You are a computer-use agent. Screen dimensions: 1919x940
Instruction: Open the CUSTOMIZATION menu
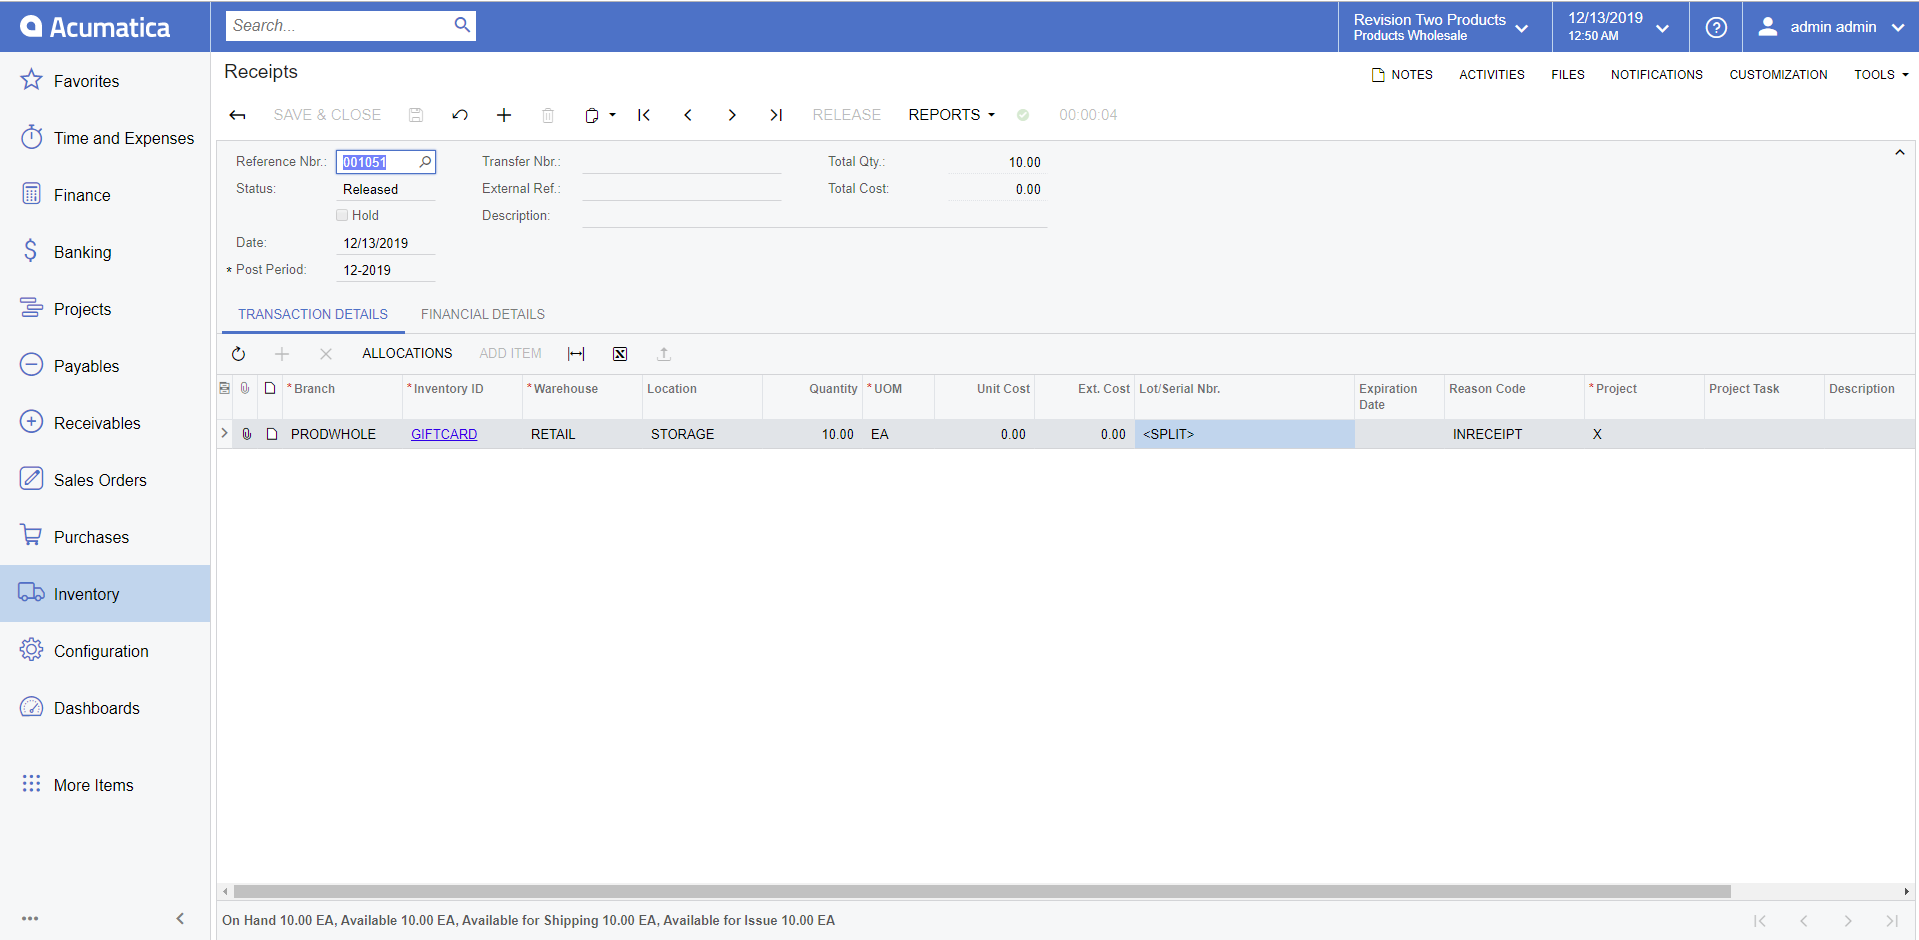tap(1778, 75)
